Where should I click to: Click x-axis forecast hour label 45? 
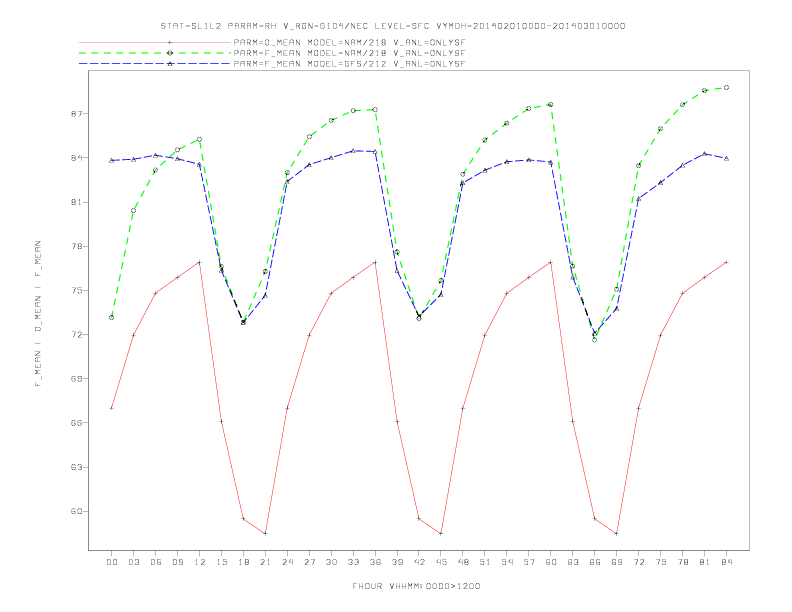click(x=441, y=562)
